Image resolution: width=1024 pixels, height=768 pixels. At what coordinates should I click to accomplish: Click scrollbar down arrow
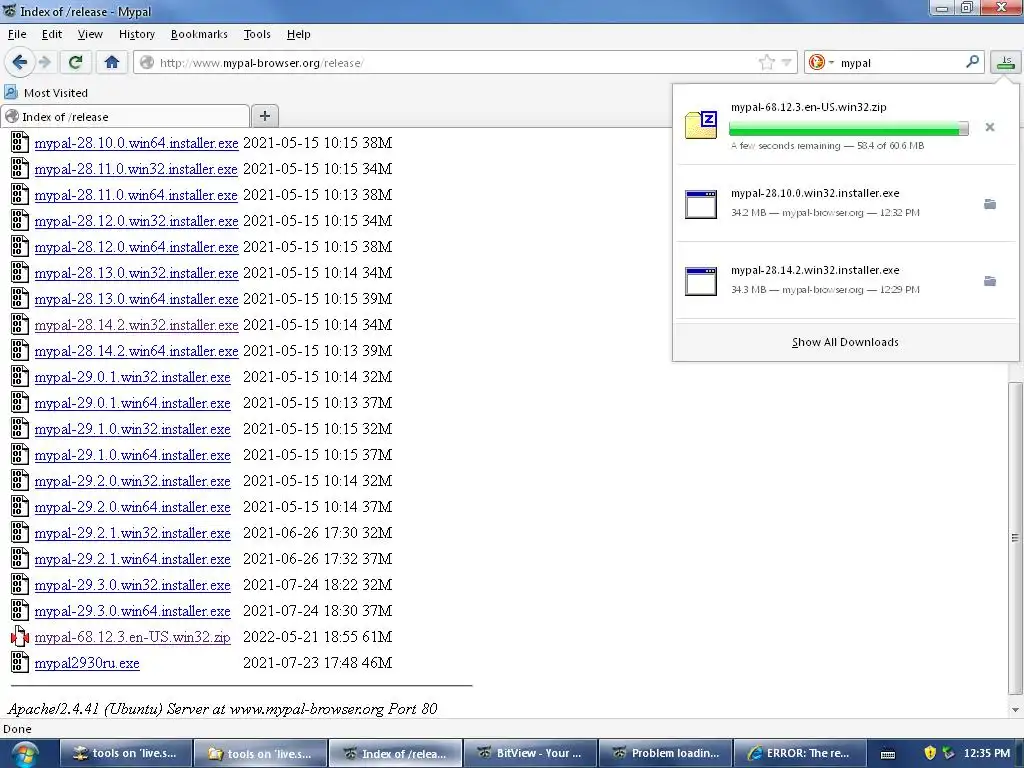(1015, 710)
